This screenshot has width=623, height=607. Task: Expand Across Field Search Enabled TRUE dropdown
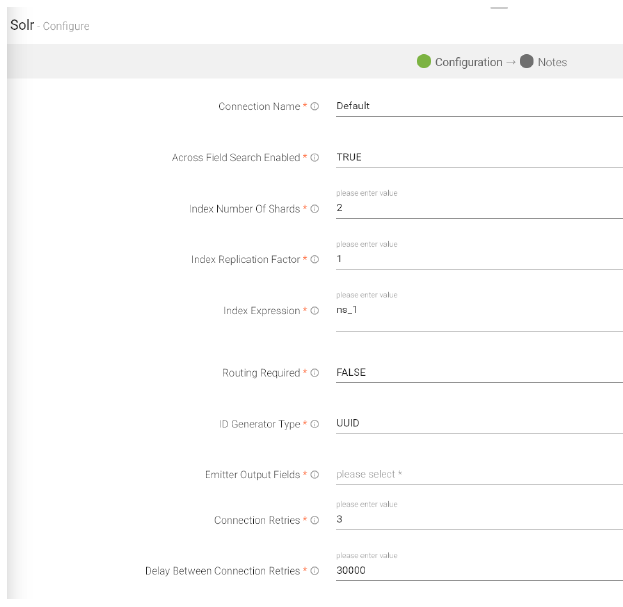tap(478, 157)
